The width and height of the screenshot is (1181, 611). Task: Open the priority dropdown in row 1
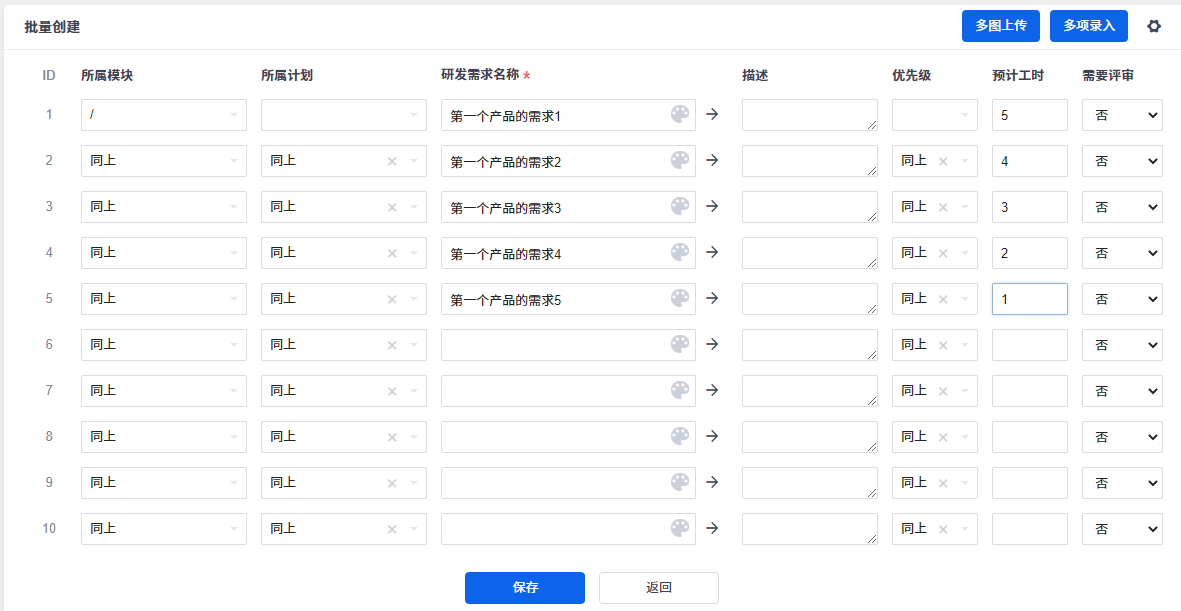tap(934, 115)
